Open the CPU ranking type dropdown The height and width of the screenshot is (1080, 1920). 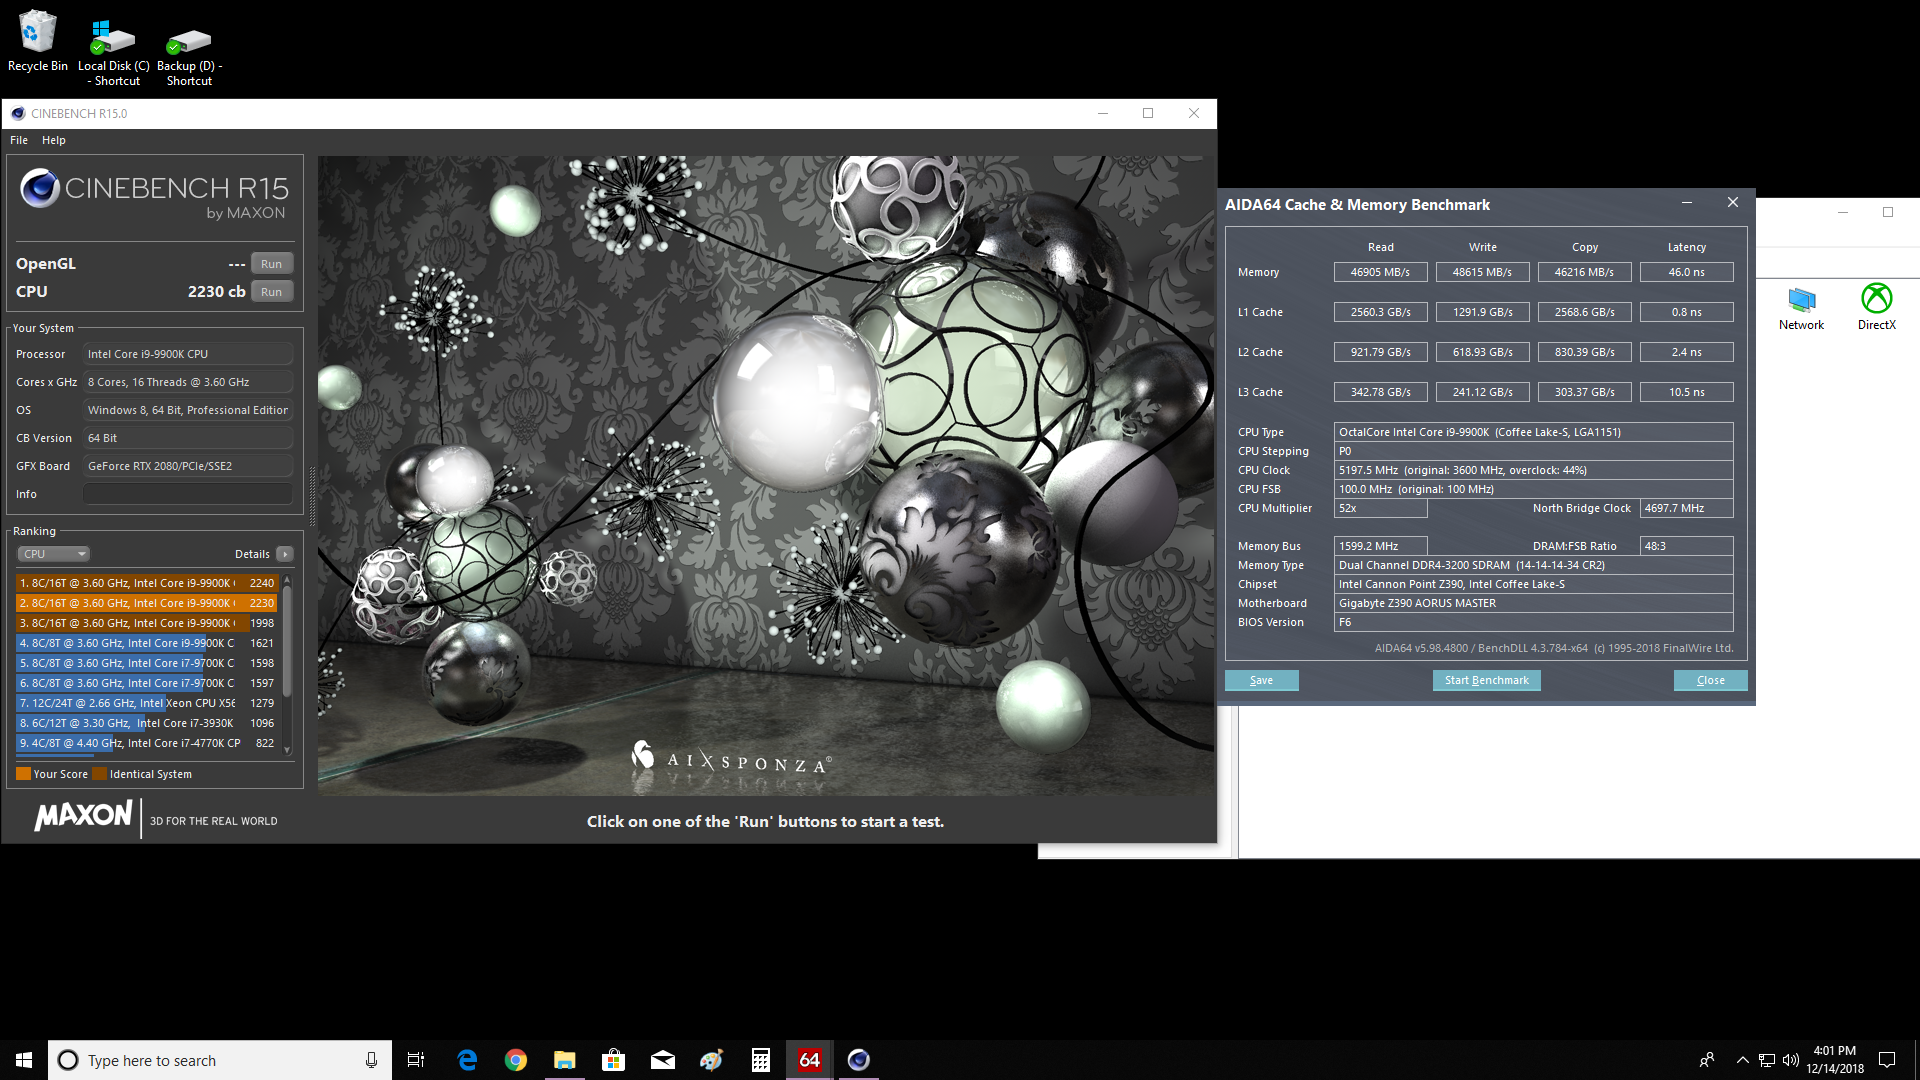pyautogui.click(x=54, y=554)
